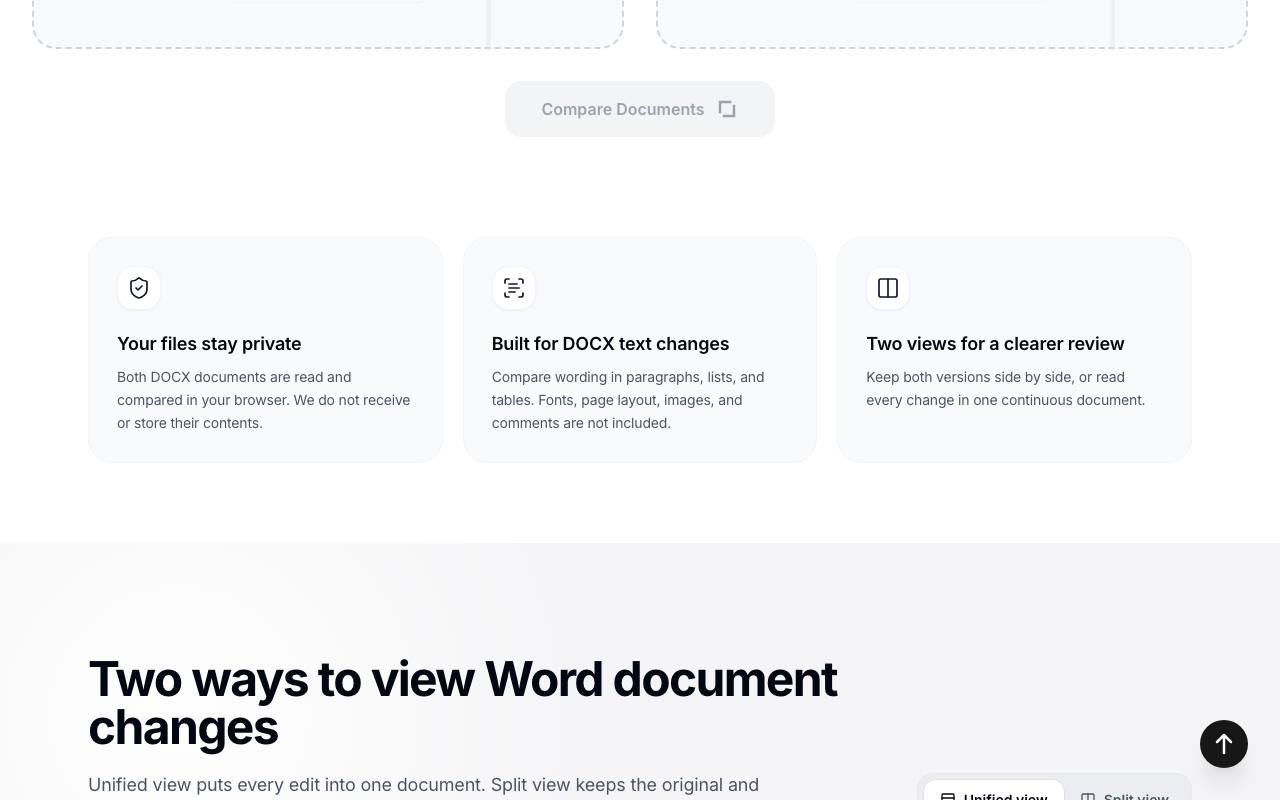Switch to the Split view tab
The image size is (1280, 800).
click(1125, 792)
